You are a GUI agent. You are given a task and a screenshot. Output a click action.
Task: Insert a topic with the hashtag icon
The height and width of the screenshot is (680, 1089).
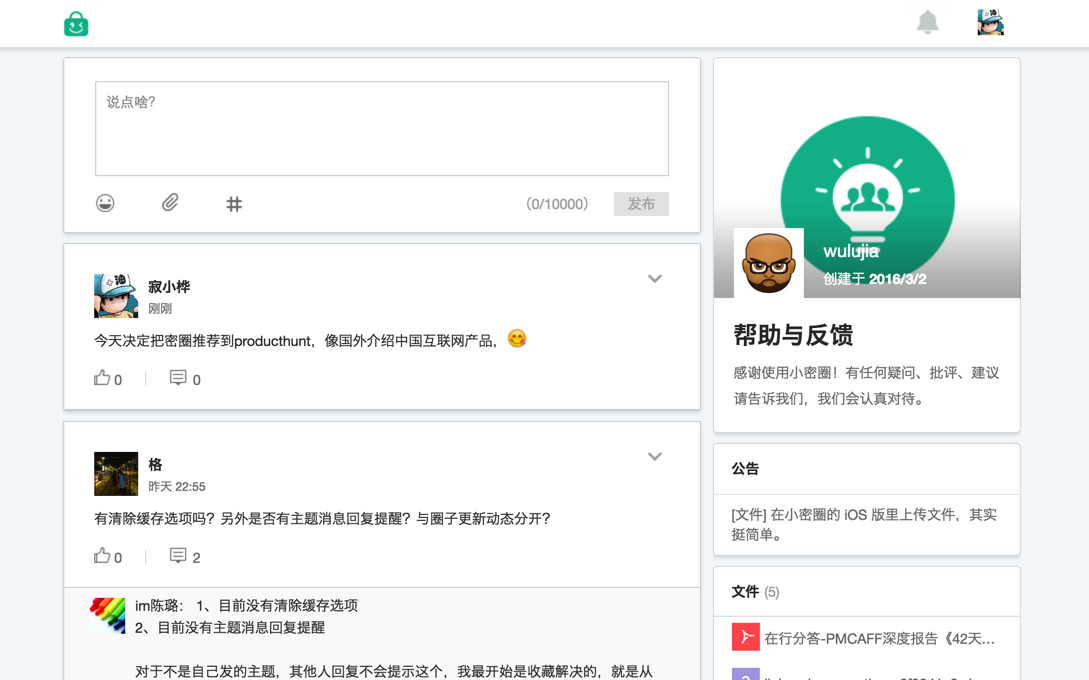[x=234, y=203]
